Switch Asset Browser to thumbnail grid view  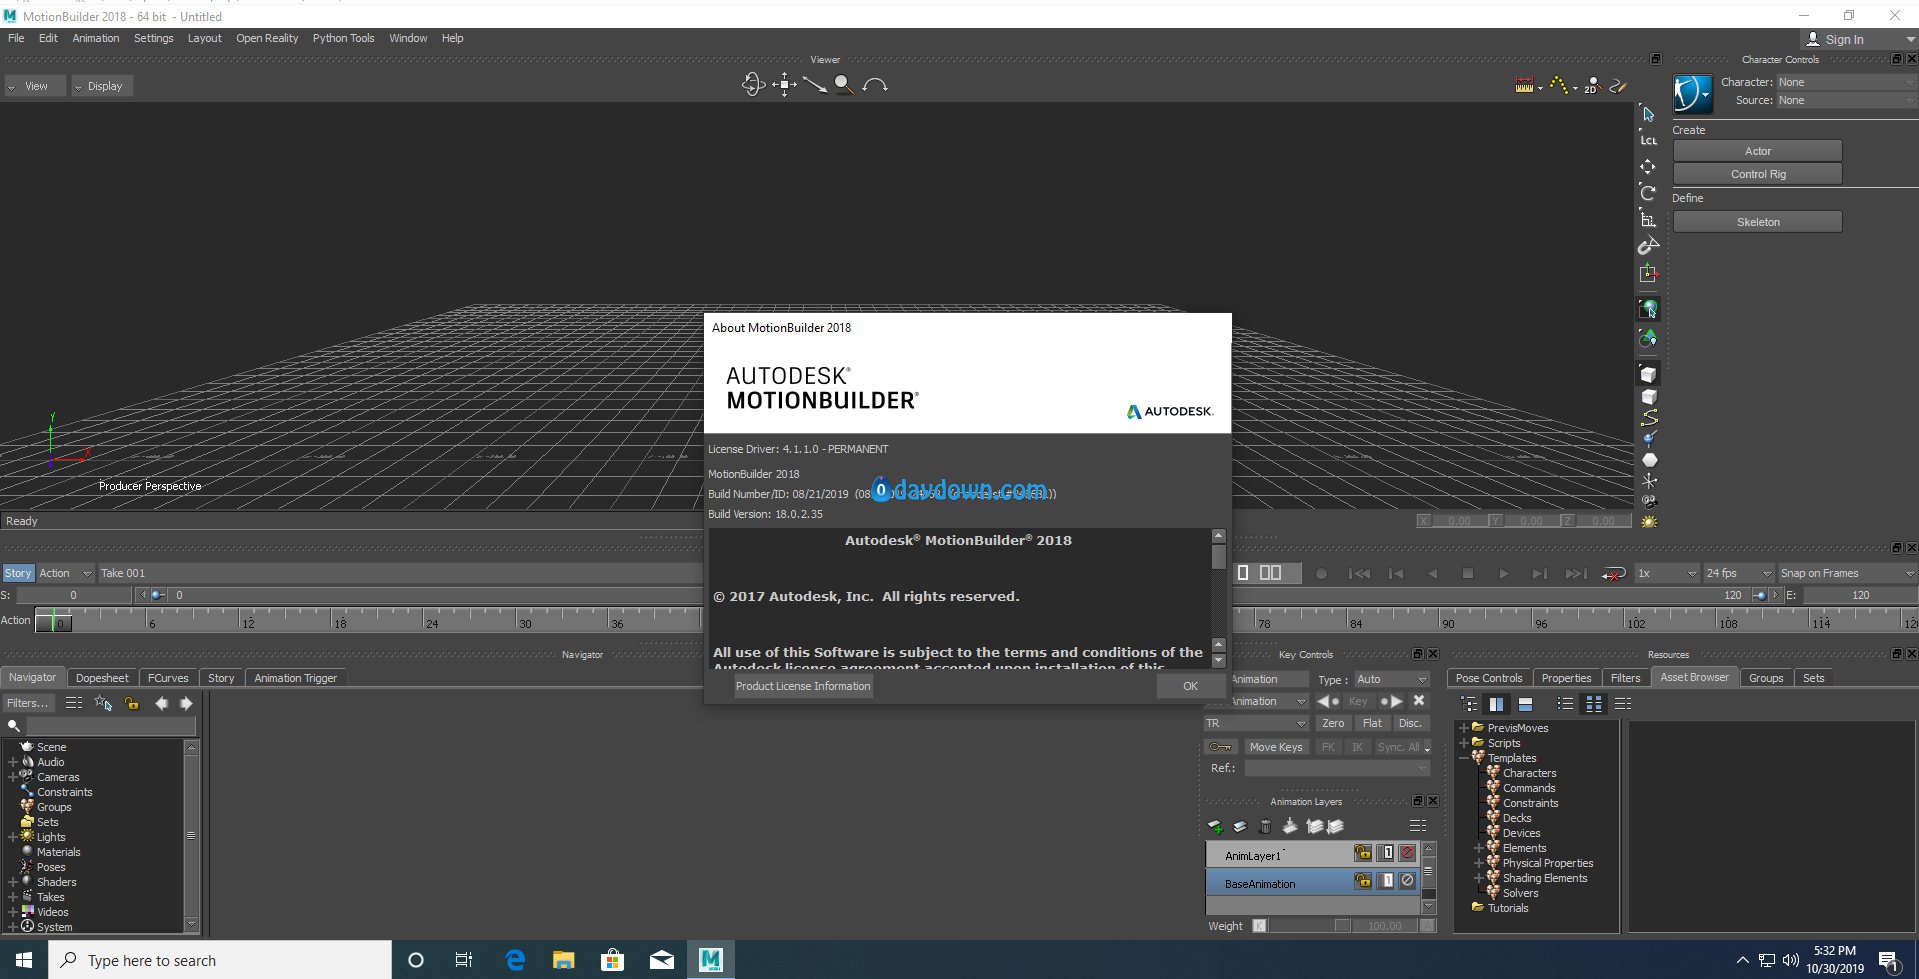[1594, 704]
